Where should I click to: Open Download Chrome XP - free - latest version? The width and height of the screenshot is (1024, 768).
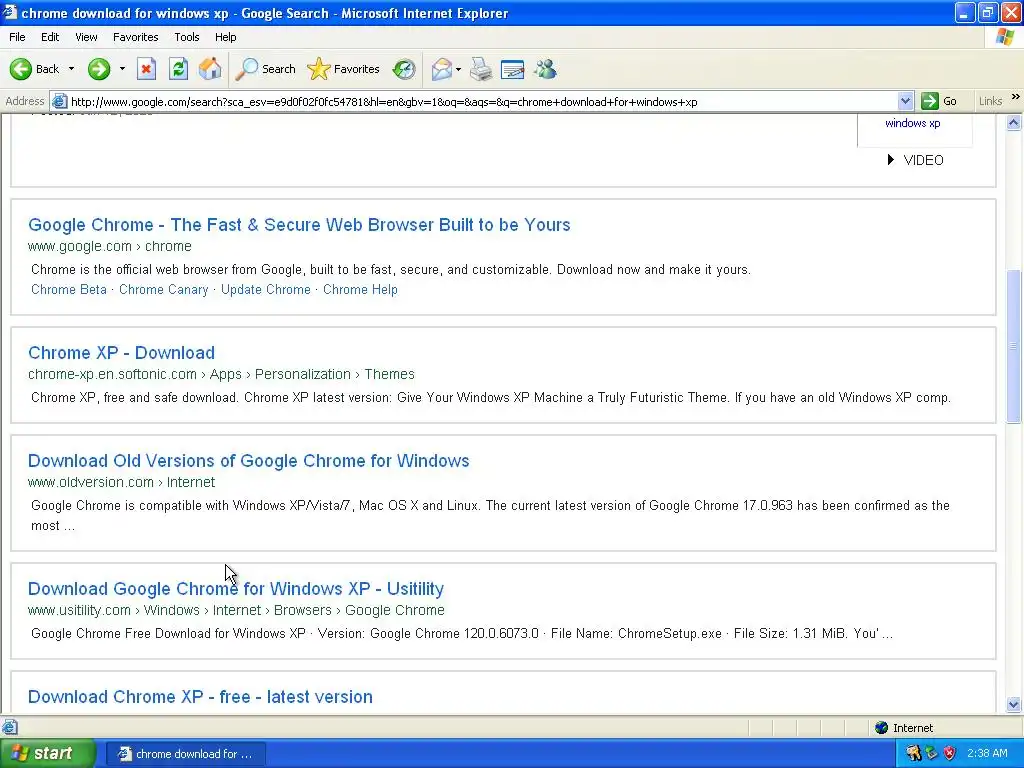click(x=200, y=697)
